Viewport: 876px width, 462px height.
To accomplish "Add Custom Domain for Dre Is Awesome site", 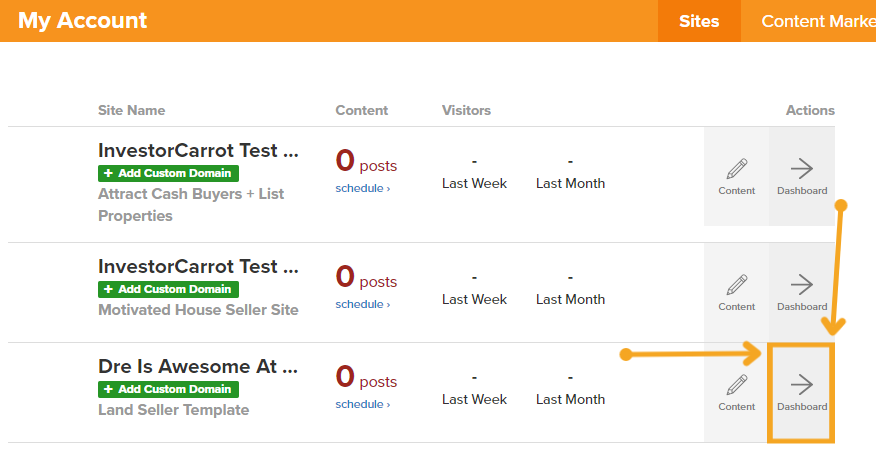I will (168, 389).
